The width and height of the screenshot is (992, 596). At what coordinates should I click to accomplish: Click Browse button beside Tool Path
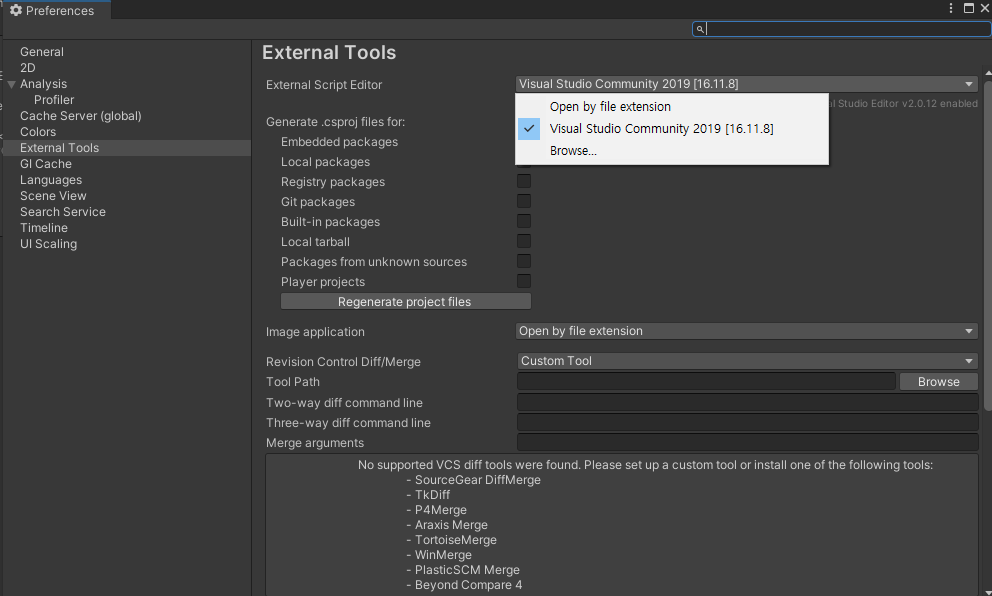(x=938, y=382)
